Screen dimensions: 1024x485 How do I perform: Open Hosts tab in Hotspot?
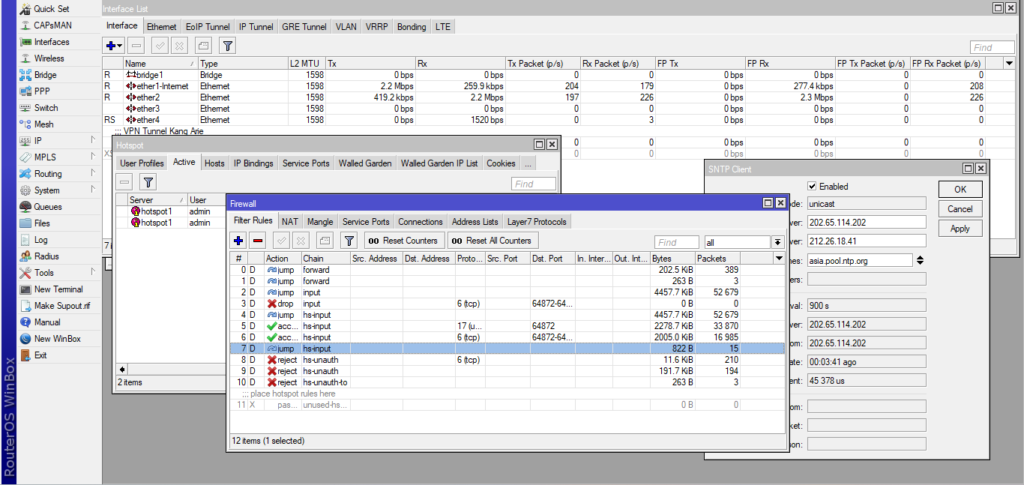tap(214, 163)
